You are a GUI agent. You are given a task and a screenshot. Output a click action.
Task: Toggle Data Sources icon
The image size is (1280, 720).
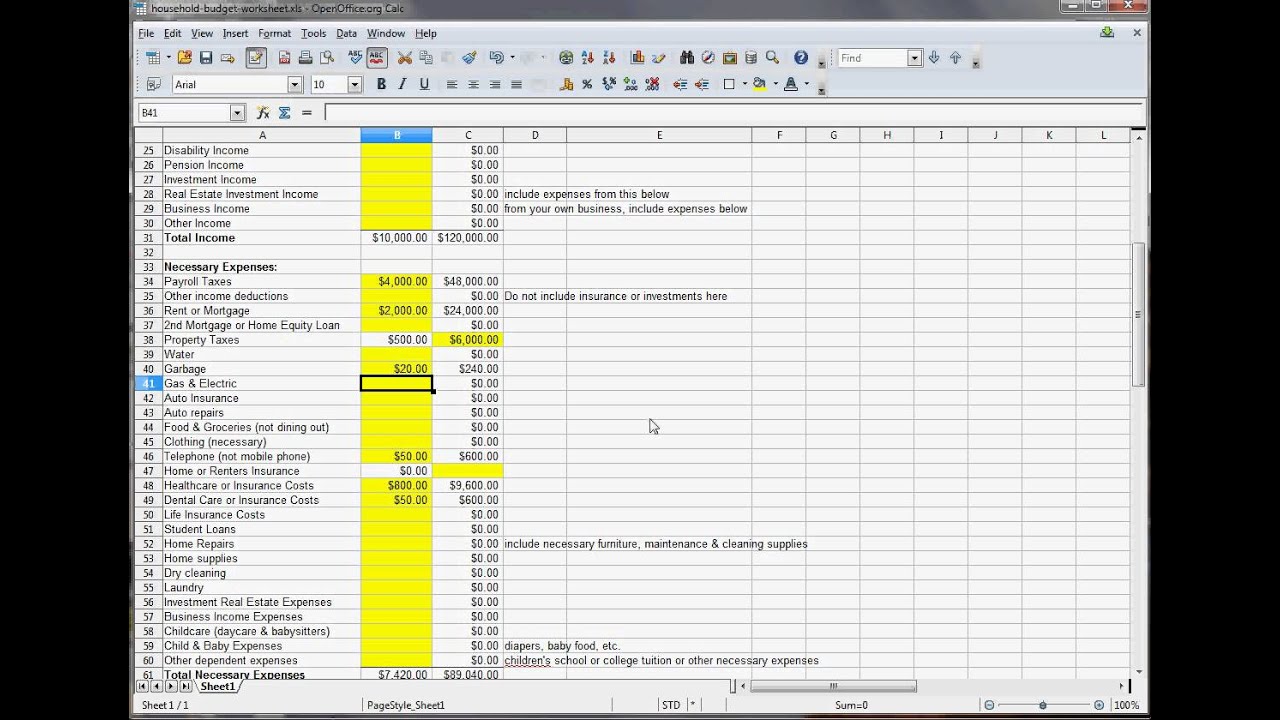751,58
